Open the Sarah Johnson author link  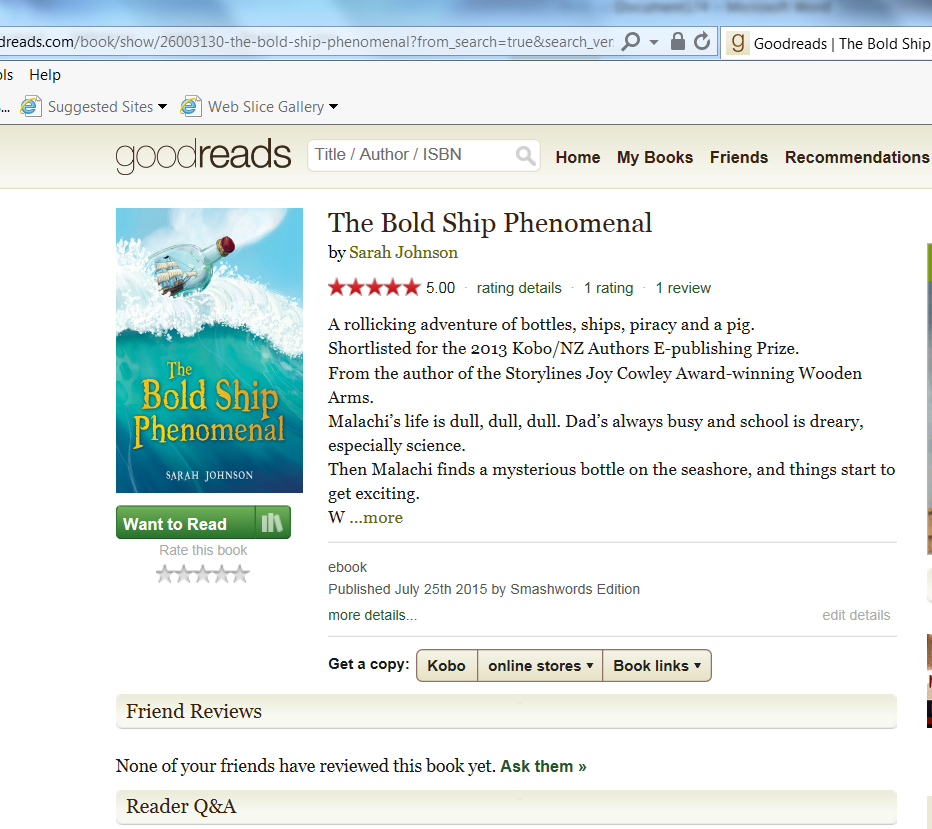(403, 253)
